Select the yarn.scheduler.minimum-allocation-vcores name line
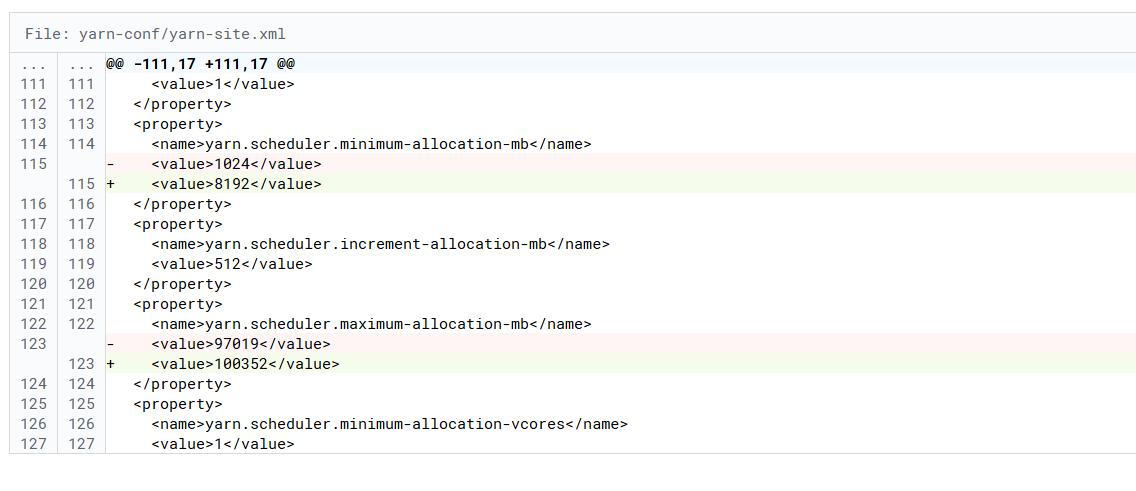Image resolution: width=1136 pixels, height=491 pixels. 389,424
